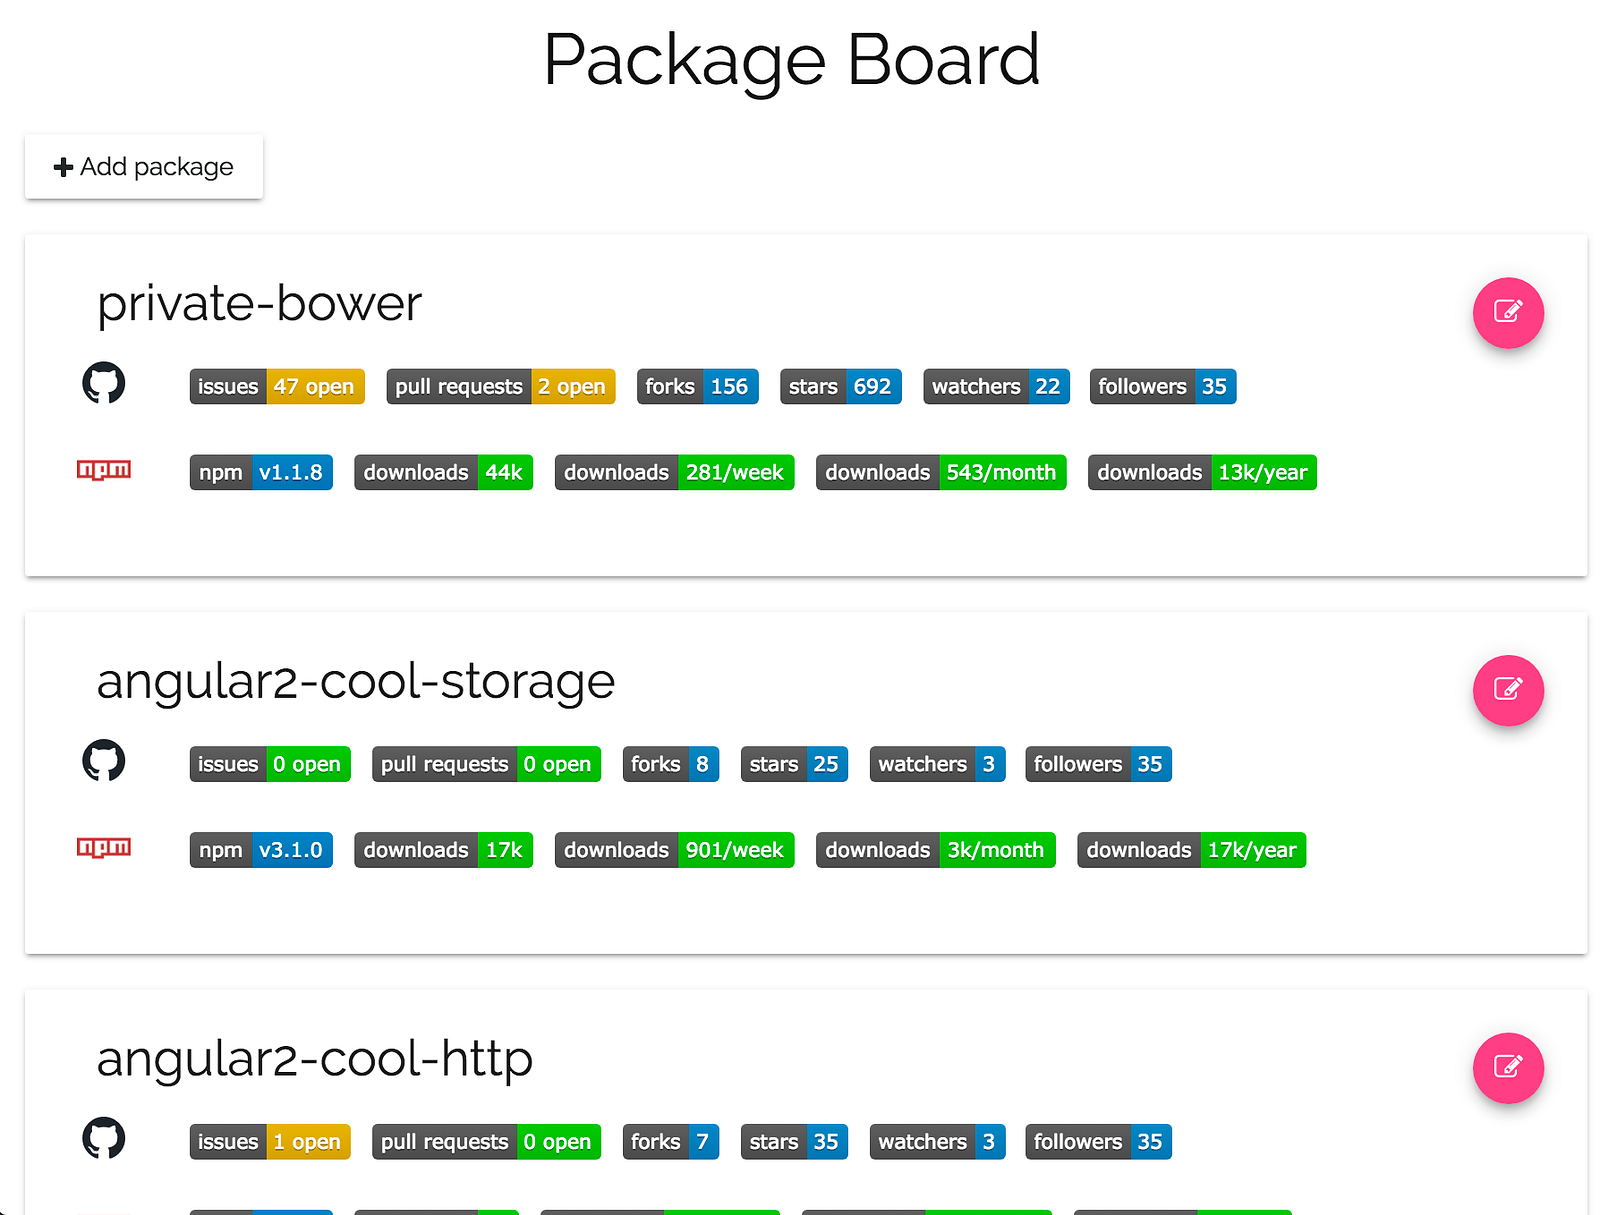Image resolution: width=1600 pixels, height=1215 pixels.
Task: Click the GitHub icon in angular2-cool-http card
Action: tap(104, 1138)
